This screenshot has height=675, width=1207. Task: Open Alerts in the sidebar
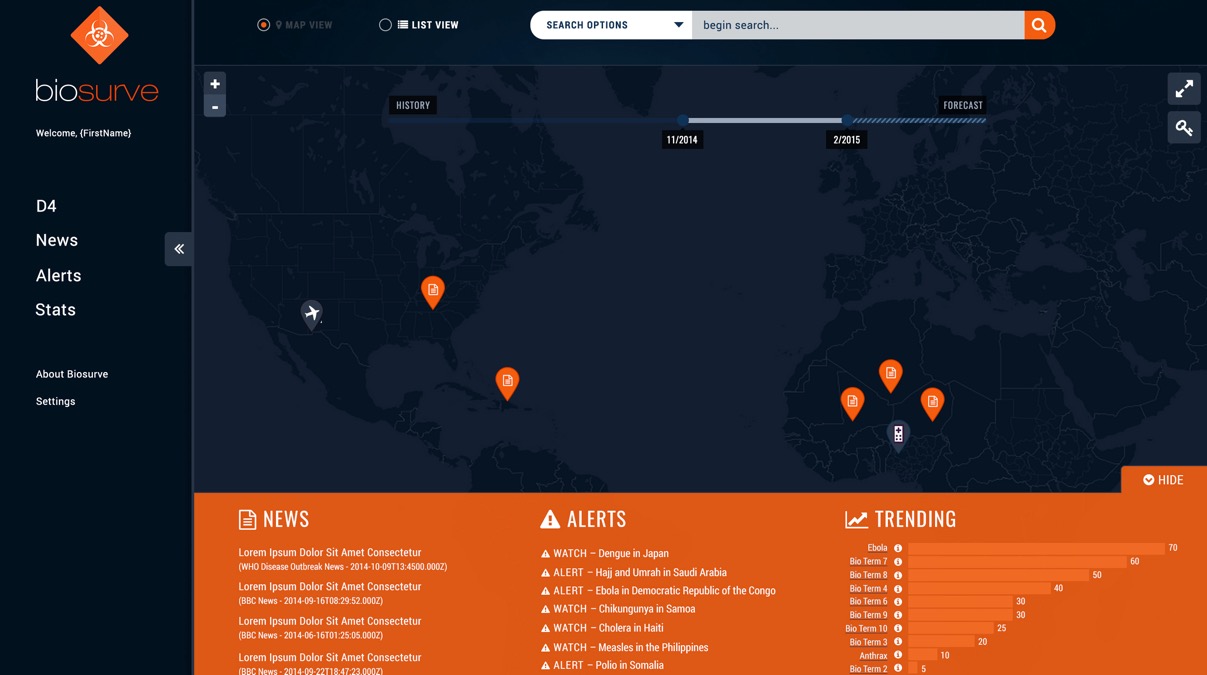tap(59, 275)
